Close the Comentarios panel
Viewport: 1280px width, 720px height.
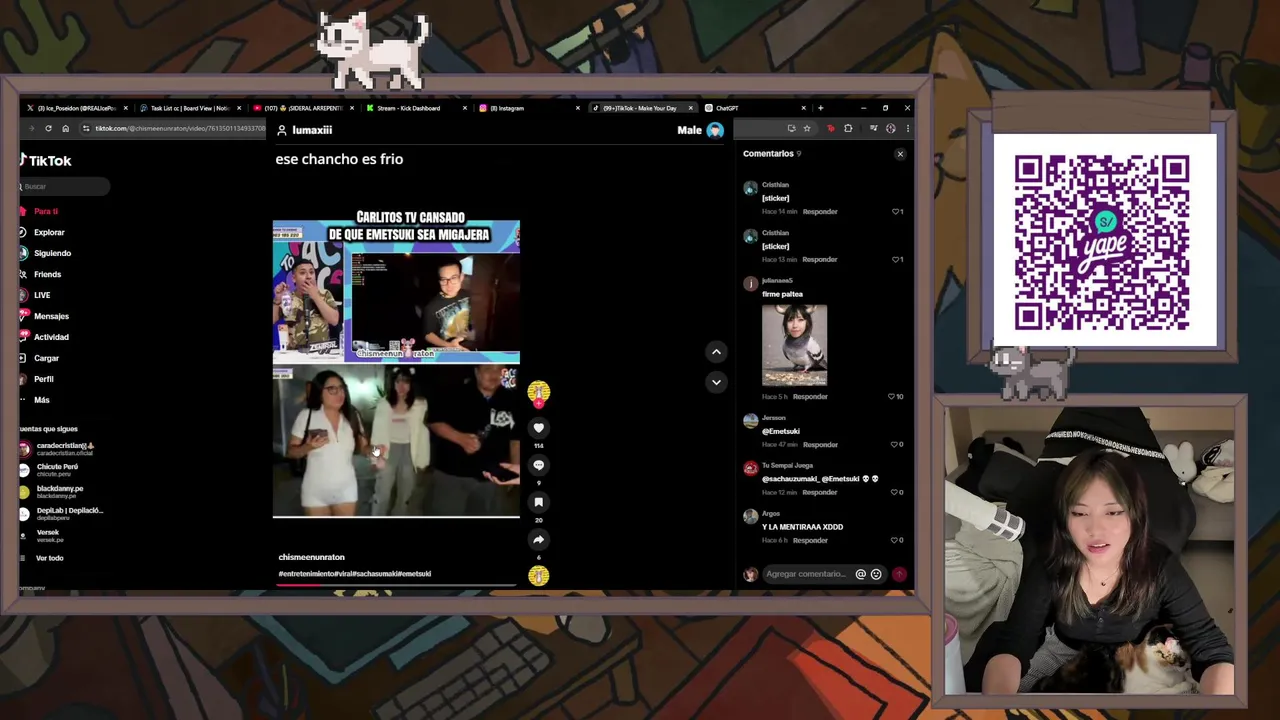click(900, 154)
